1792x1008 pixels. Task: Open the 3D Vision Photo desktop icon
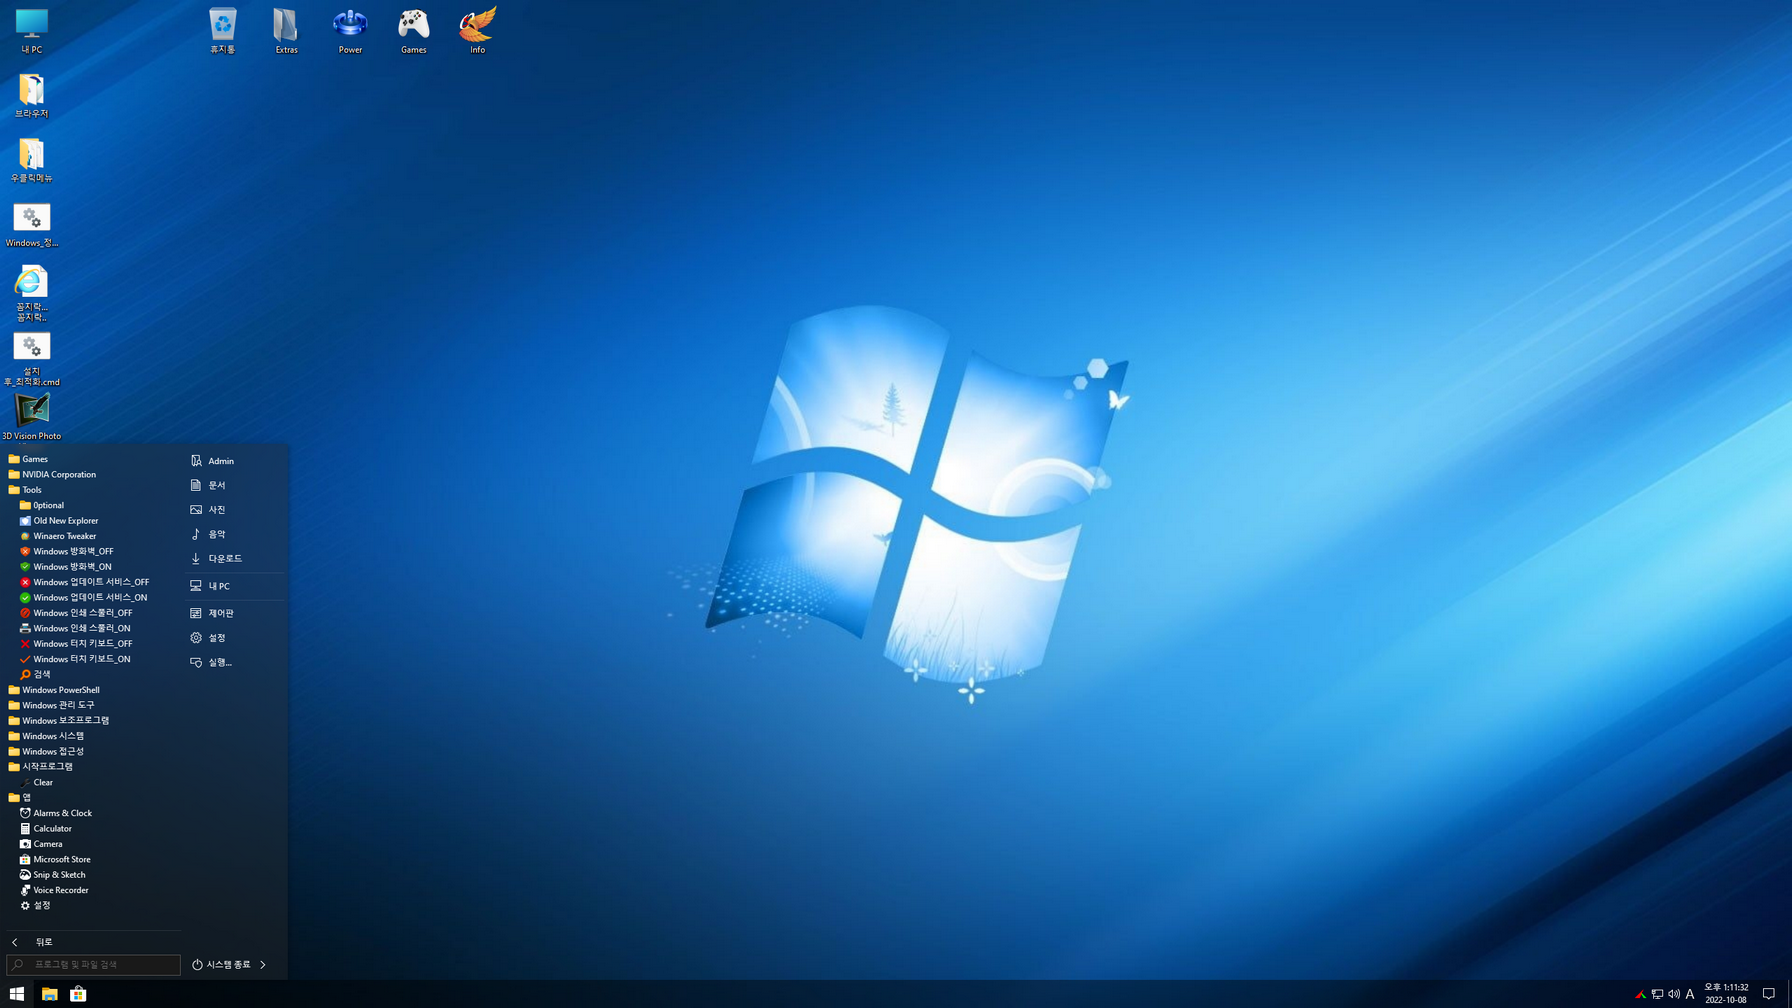pyautogui.click(x=31, y=416)
